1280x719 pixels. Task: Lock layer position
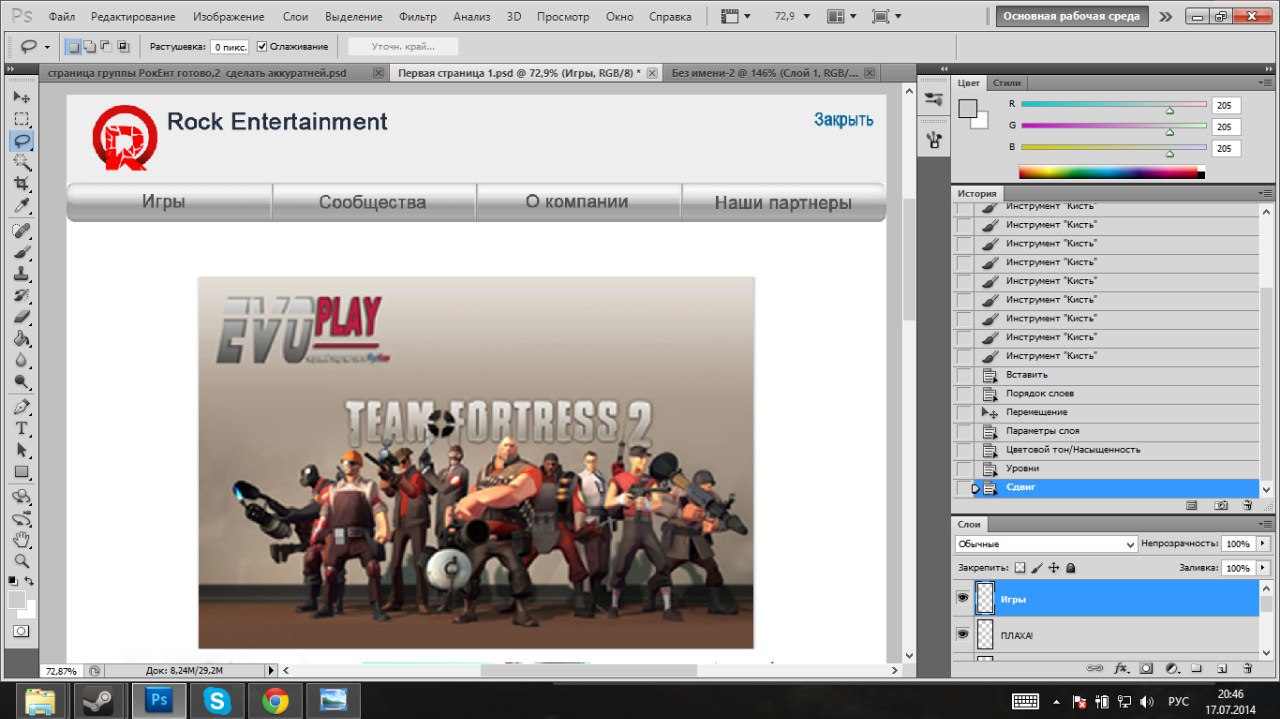[1054, 568]
